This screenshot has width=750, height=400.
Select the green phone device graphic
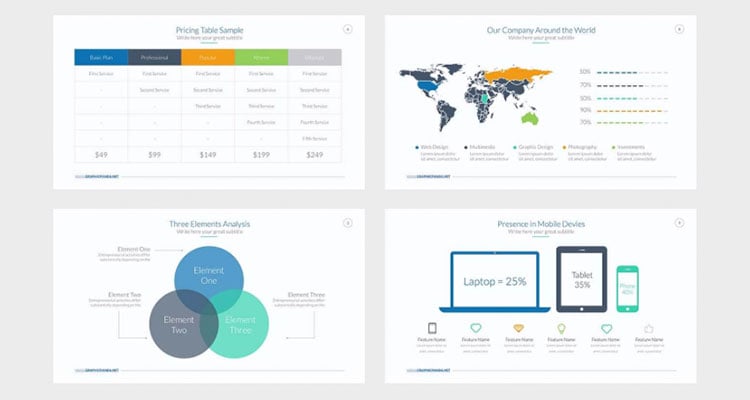(627, 287)
